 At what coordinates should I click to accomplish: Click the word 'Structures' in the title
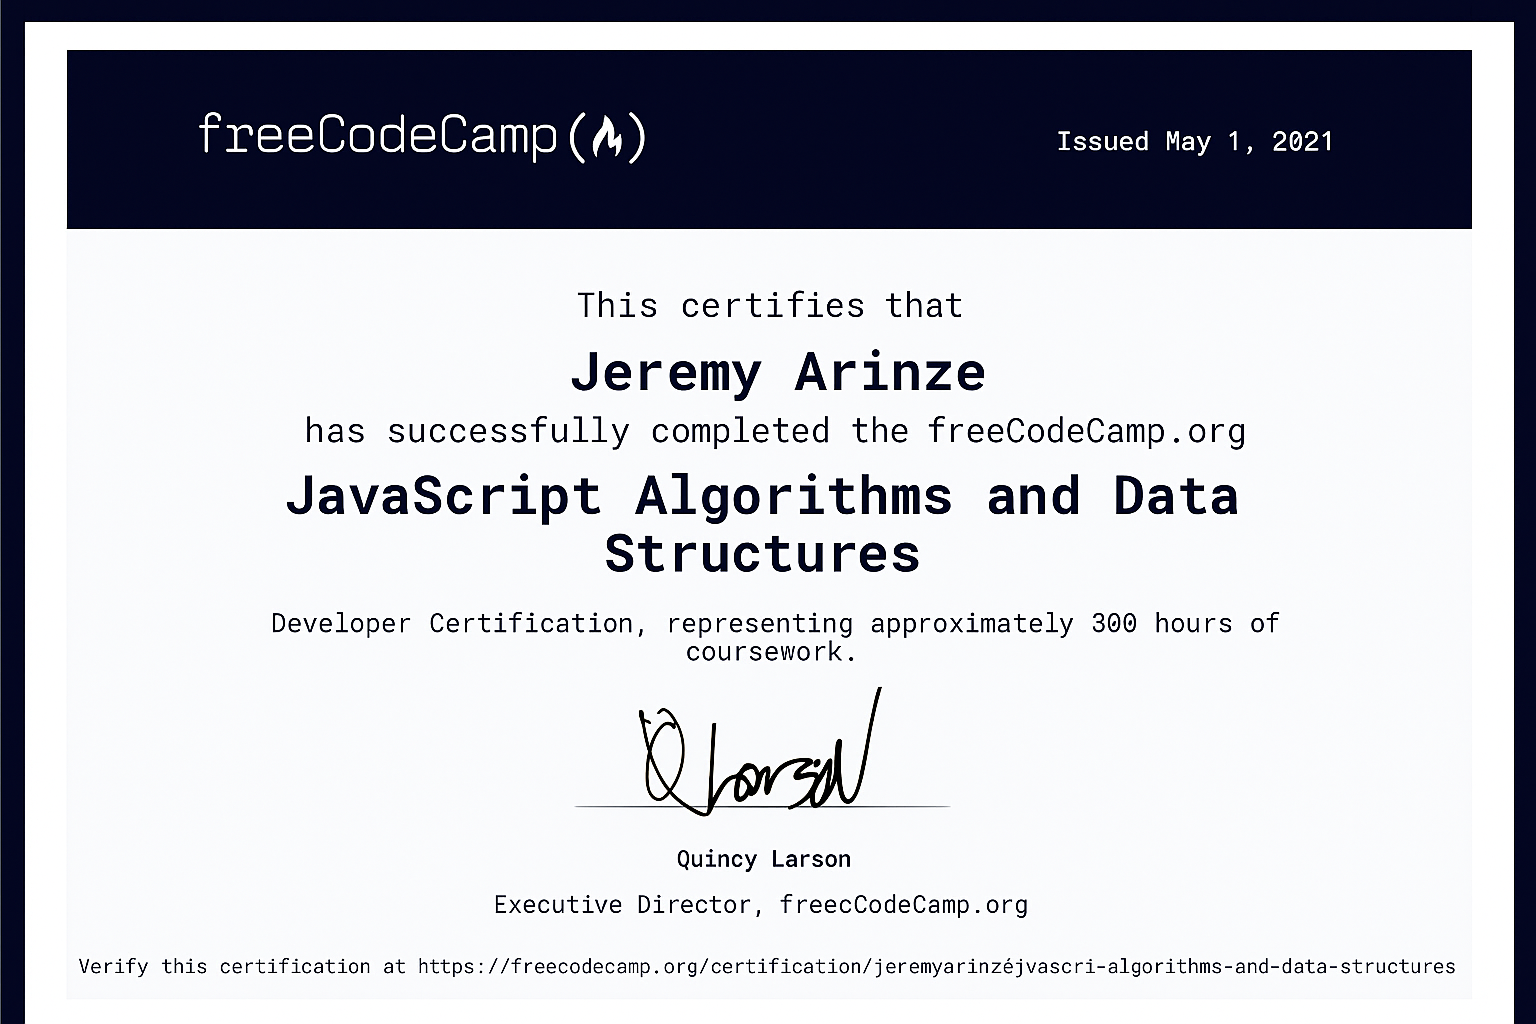pyautogui.click(x=762, y=554)
